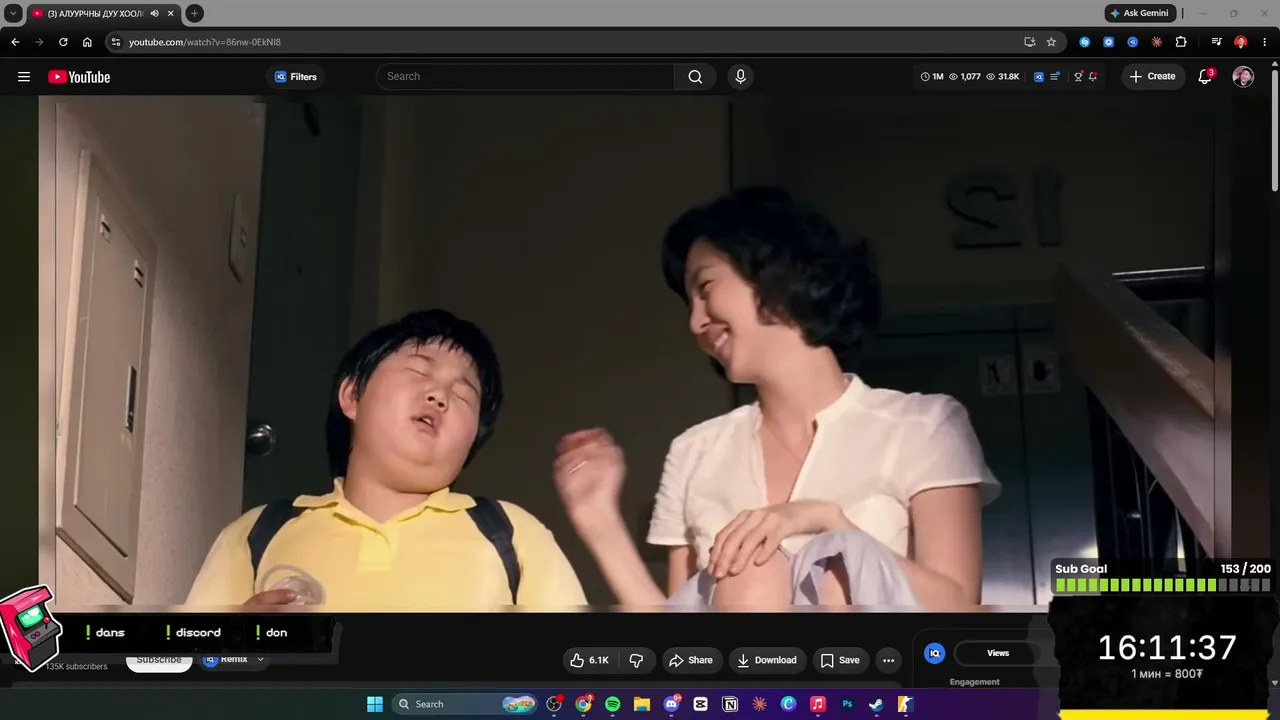Screen dimensions: 1280x720
Task: Open Notion from the taskbar
Action: coord(730,704)
